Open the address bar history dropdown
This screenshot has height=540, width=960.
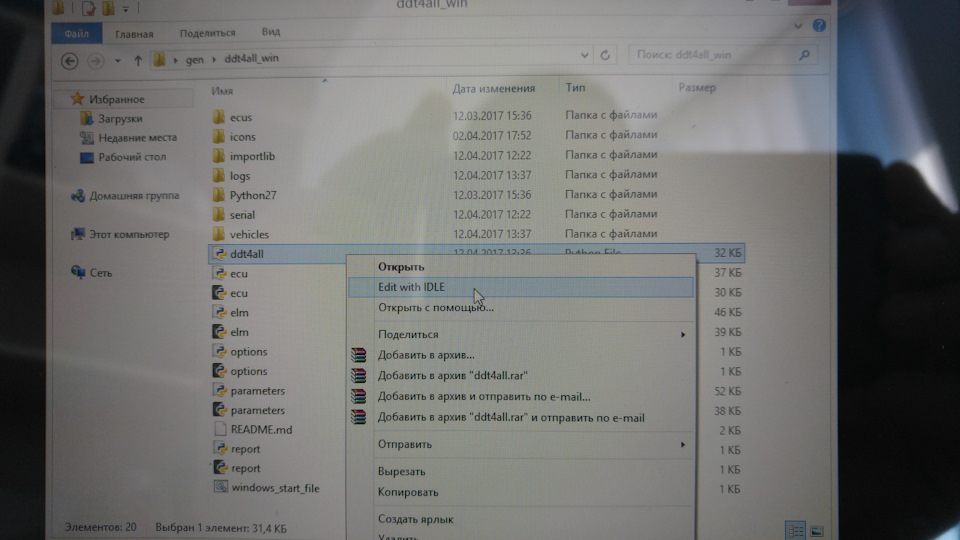click(x=586, y=58)
